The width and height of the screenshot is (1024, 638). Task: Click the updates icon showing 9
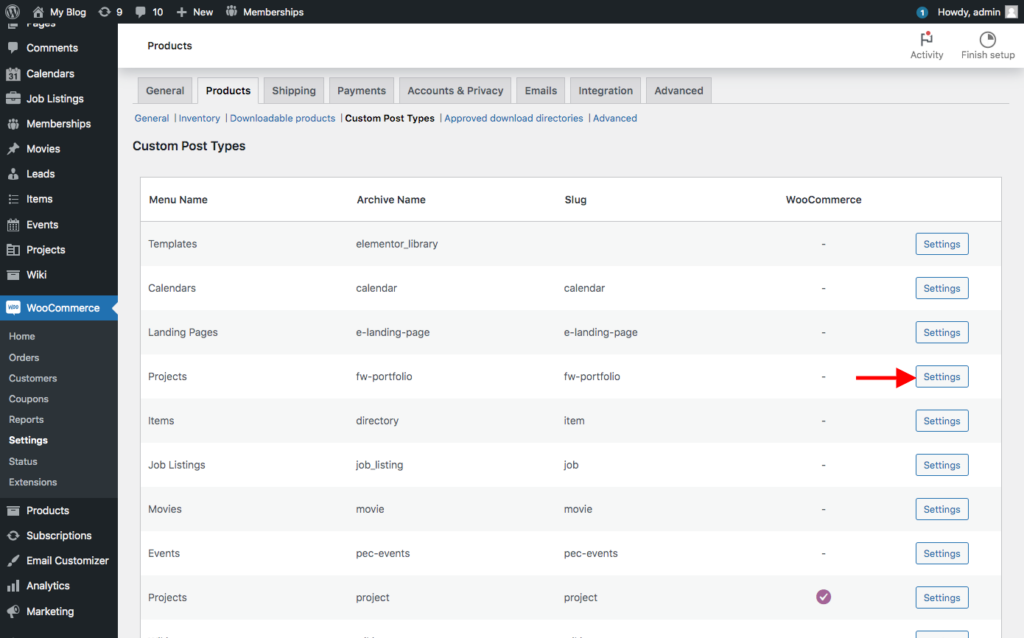point(104,12)
